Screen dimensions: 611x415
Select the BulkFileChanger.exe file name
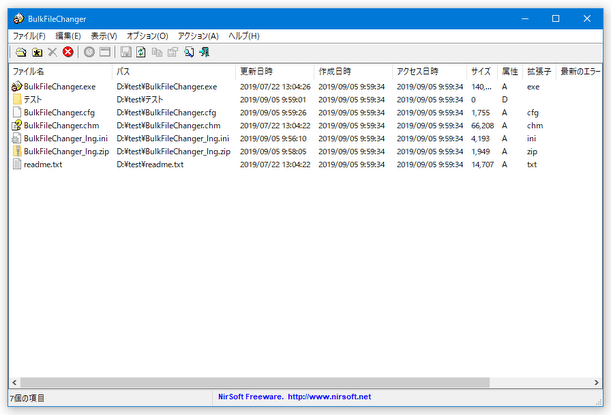(60, 87)
